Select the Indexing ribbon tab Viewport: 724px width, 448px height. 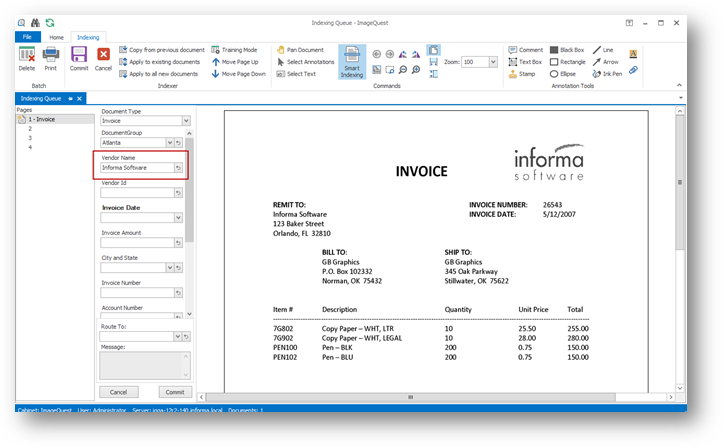point(88,37)
